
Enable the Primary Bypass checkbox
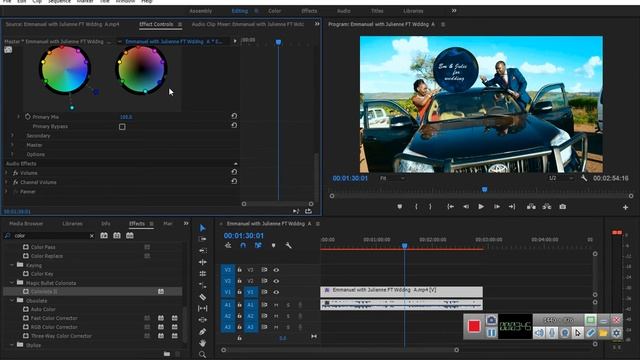(122, 127)
